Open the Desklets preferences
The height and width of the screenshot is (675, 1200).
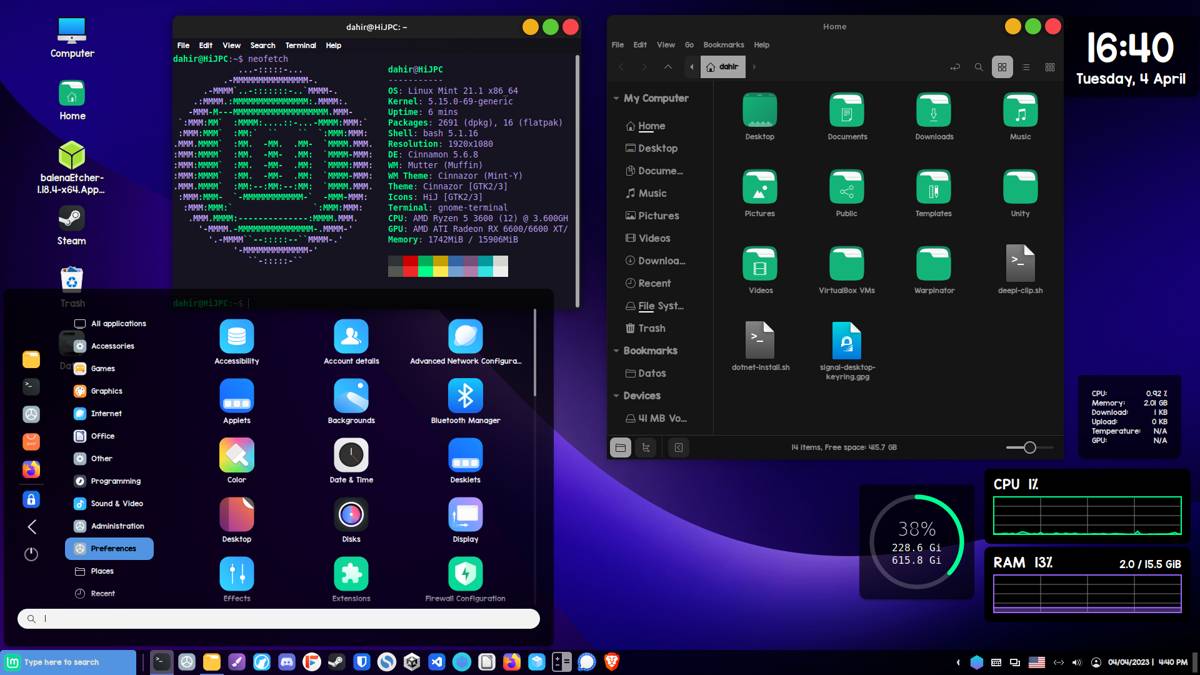click(465, 461)
